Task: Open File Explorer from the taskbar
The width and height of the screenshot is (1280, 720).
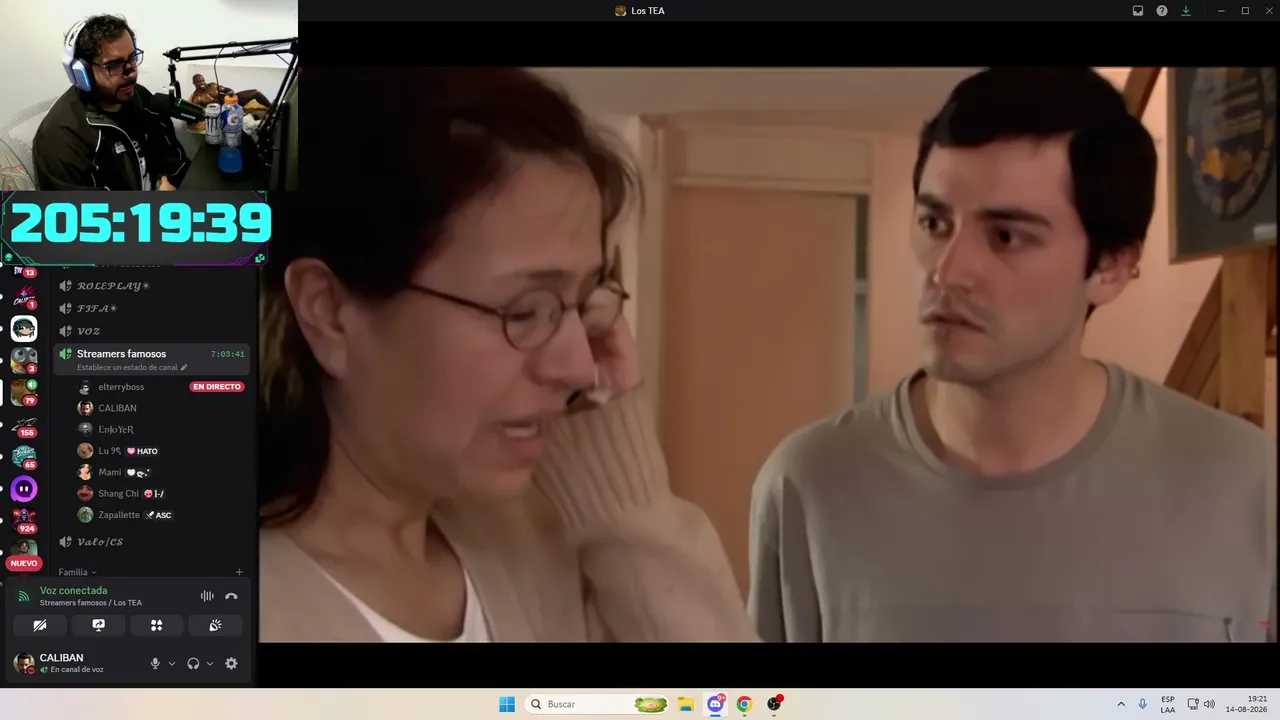Action: pos(686,704)
